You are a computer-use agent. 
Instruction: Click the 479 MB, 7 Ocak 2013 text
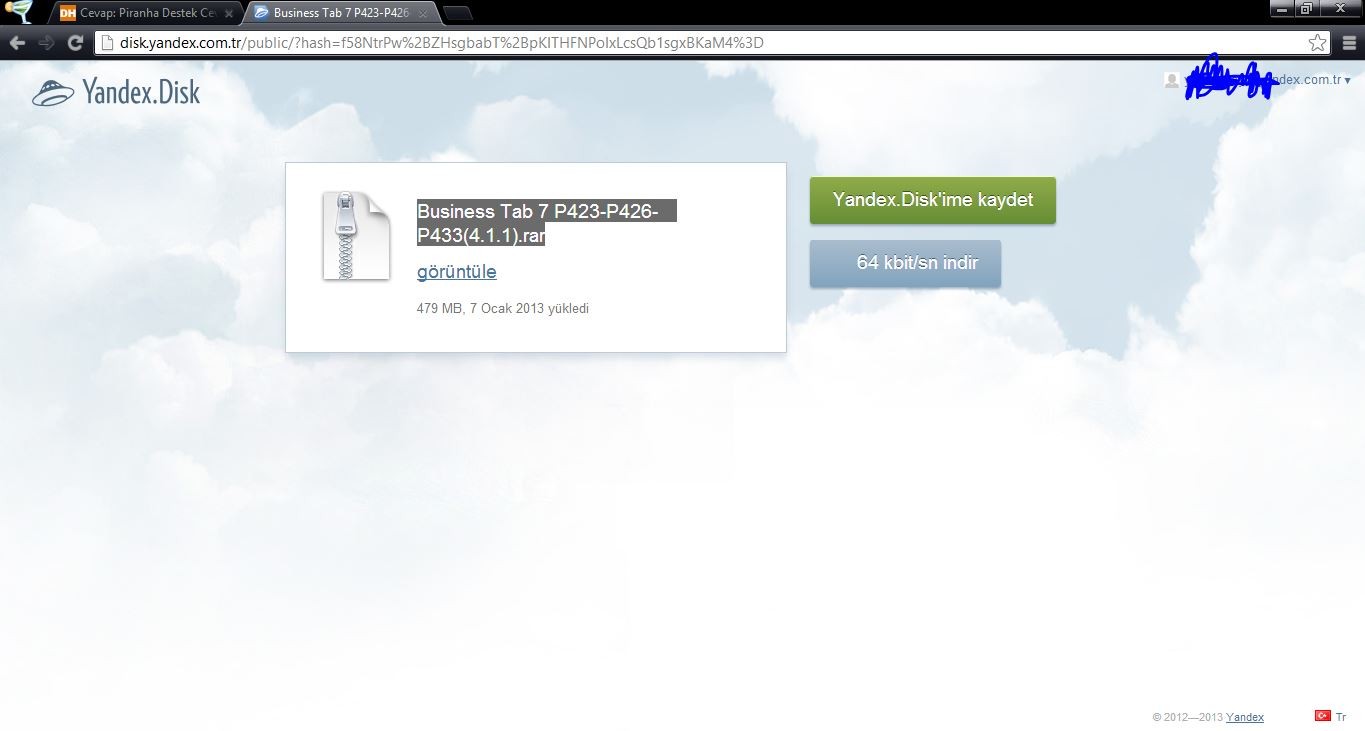(x=503, y=309)
